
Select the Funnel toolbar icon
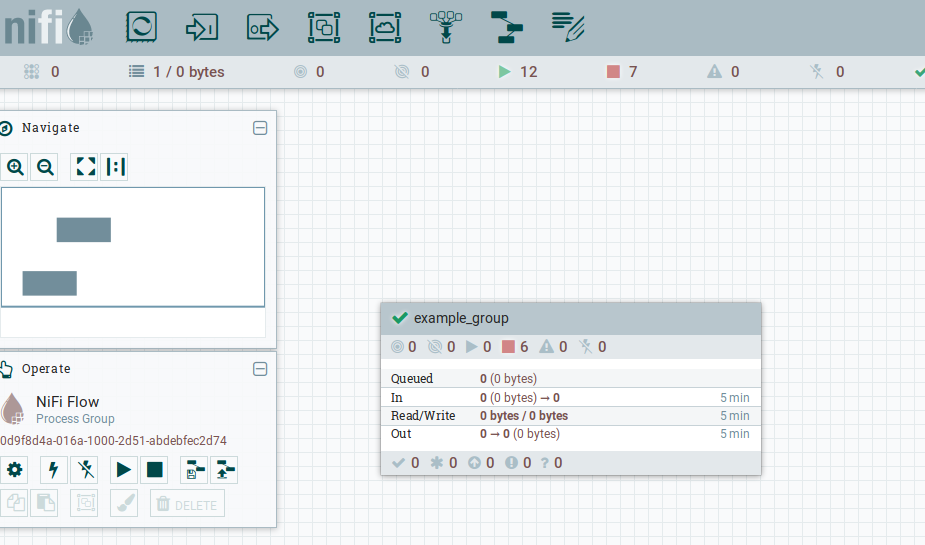point(446,27)
